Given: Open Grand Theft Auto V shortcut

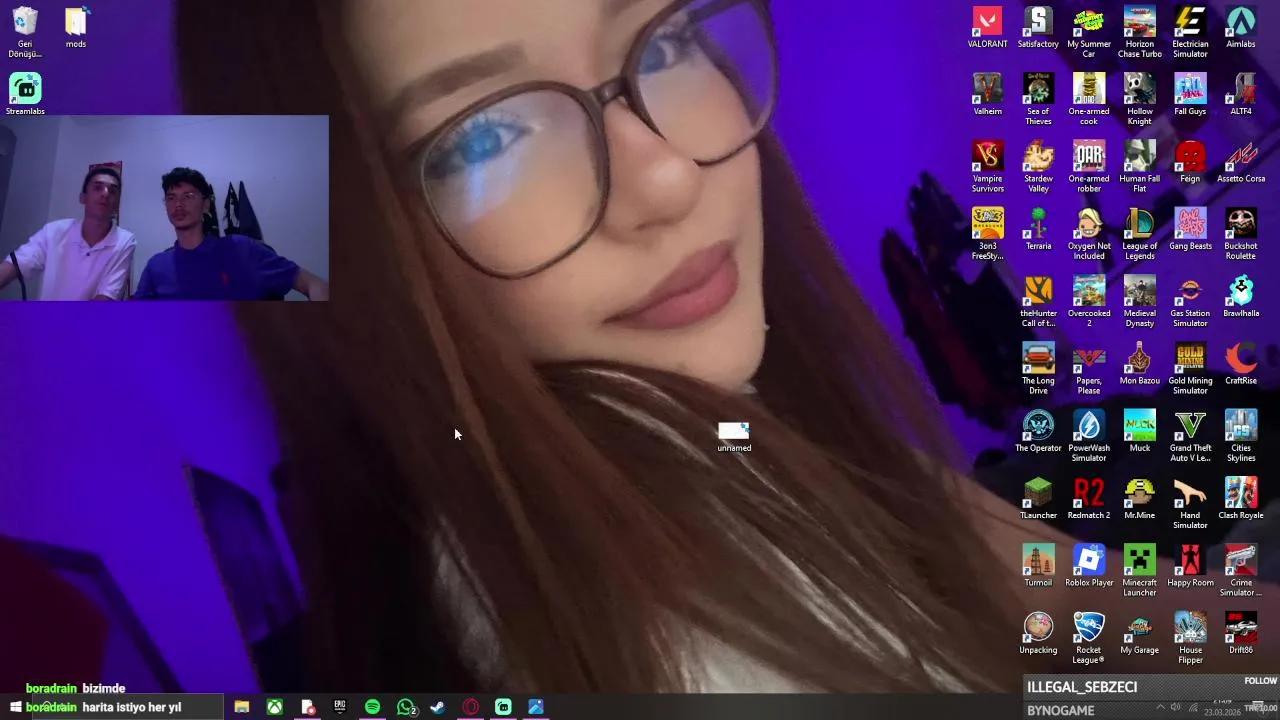Looking at the screenshot, I should tap(1190, 435).
